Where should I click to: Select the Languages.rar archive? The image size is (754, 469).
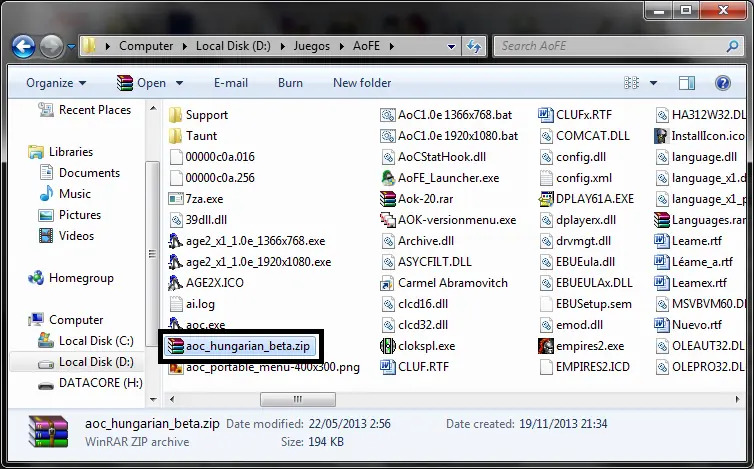coord(700,220)
